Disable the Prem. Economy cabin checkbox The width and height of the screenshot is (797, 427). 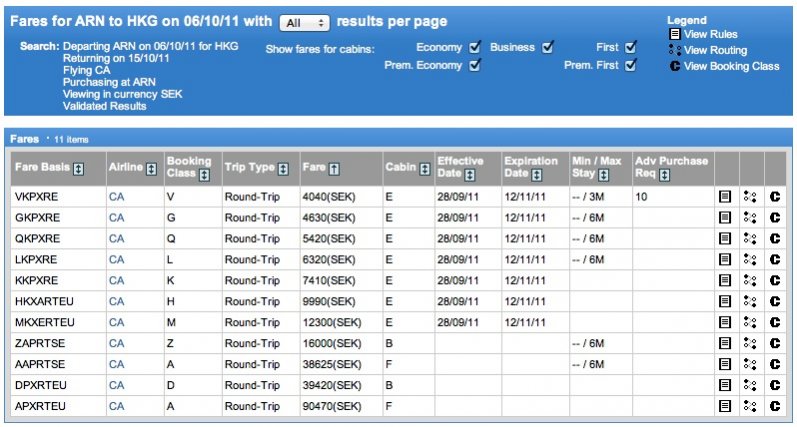point(475,65)
